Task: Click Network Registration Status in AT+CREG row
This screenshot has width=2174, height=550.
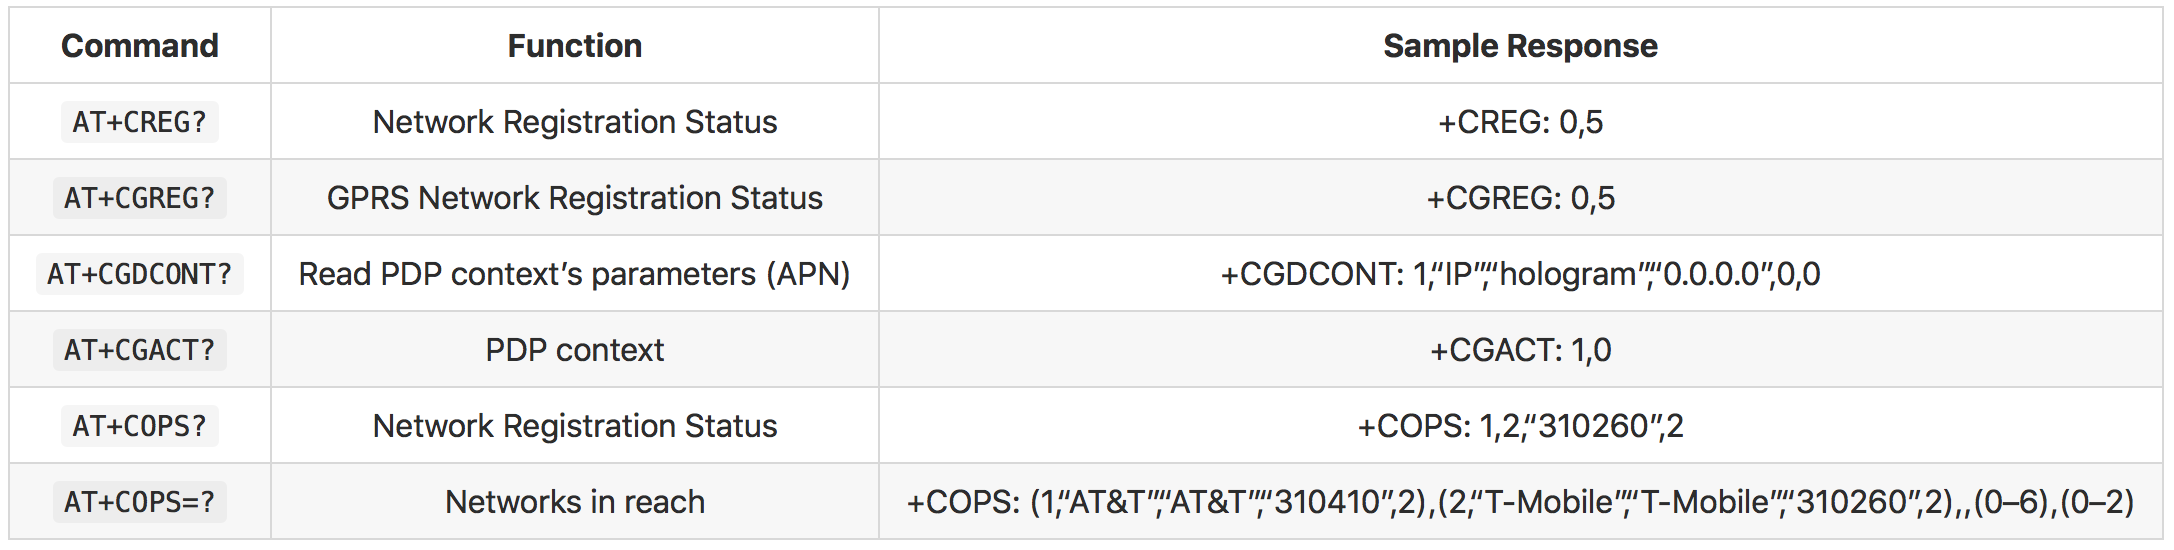Action: tap(575, 122)
